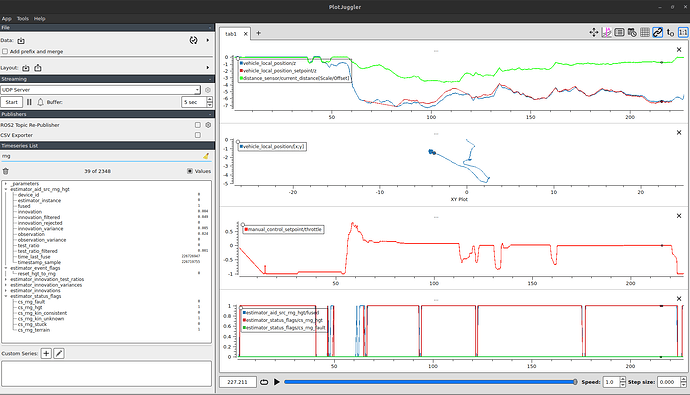Click the Buffer 5 sec spinbox
The height and width of the screenshot is (395, 690).
pyautogui.click(x=197, y=102)
